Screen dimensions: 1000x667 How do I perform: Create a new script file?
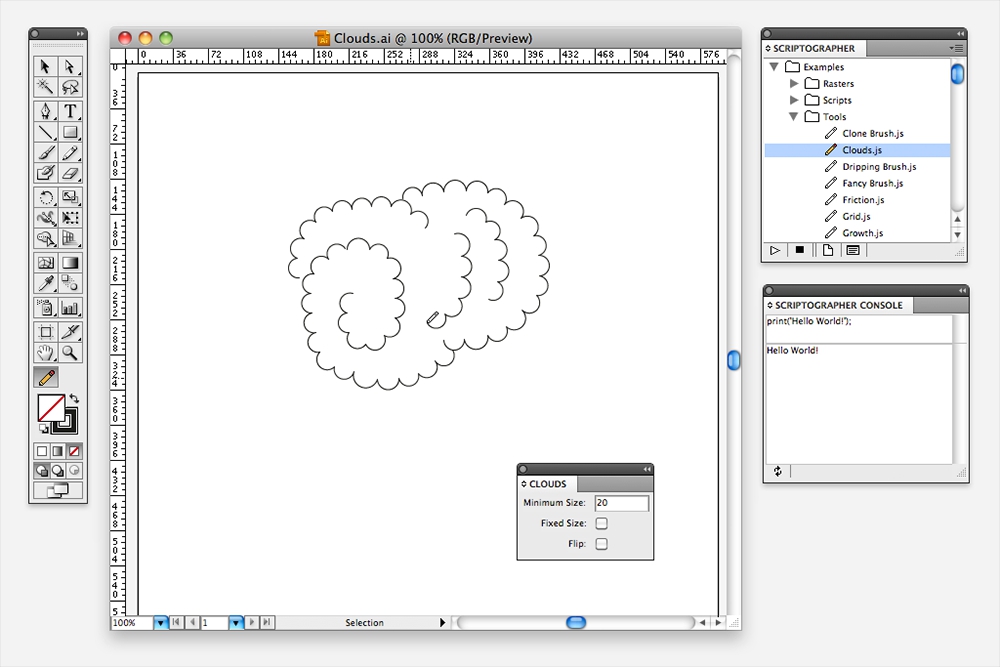pyautogui.click(x=828, y=250)
